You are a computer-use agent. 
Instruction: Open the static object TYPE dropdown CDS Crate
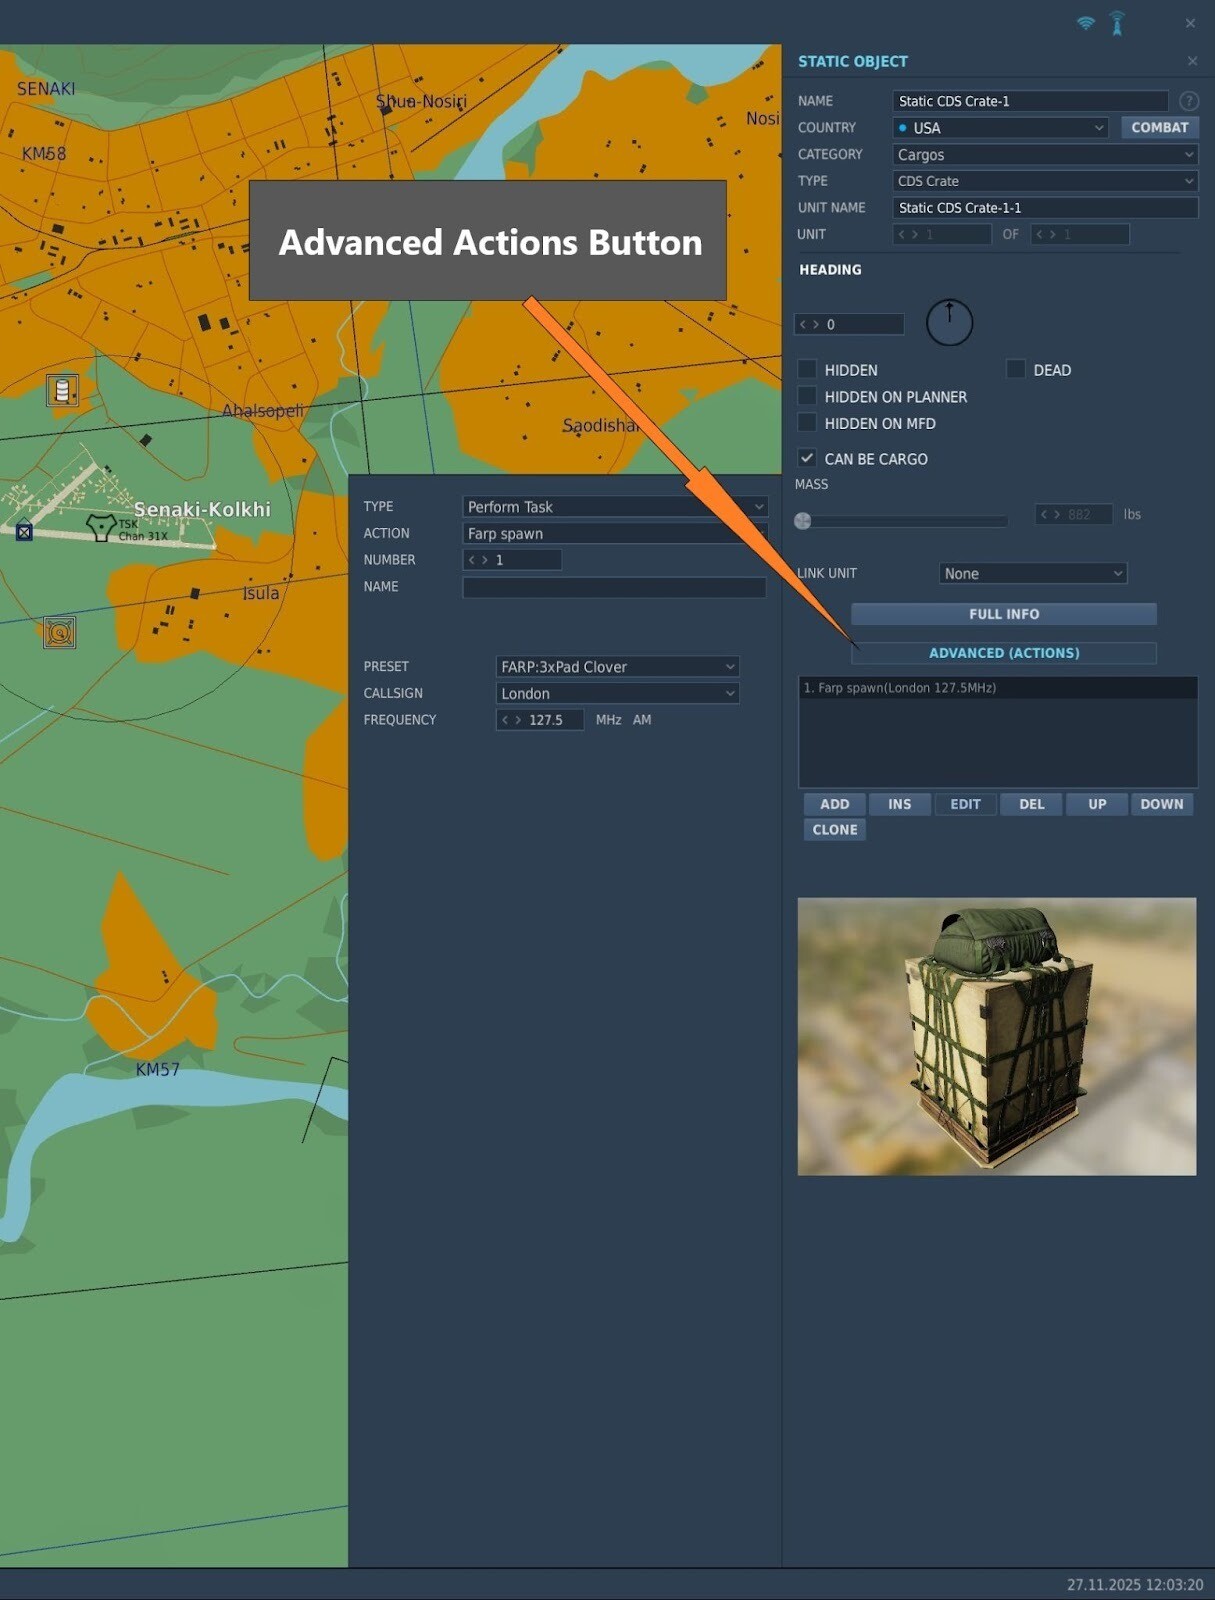1045,181
